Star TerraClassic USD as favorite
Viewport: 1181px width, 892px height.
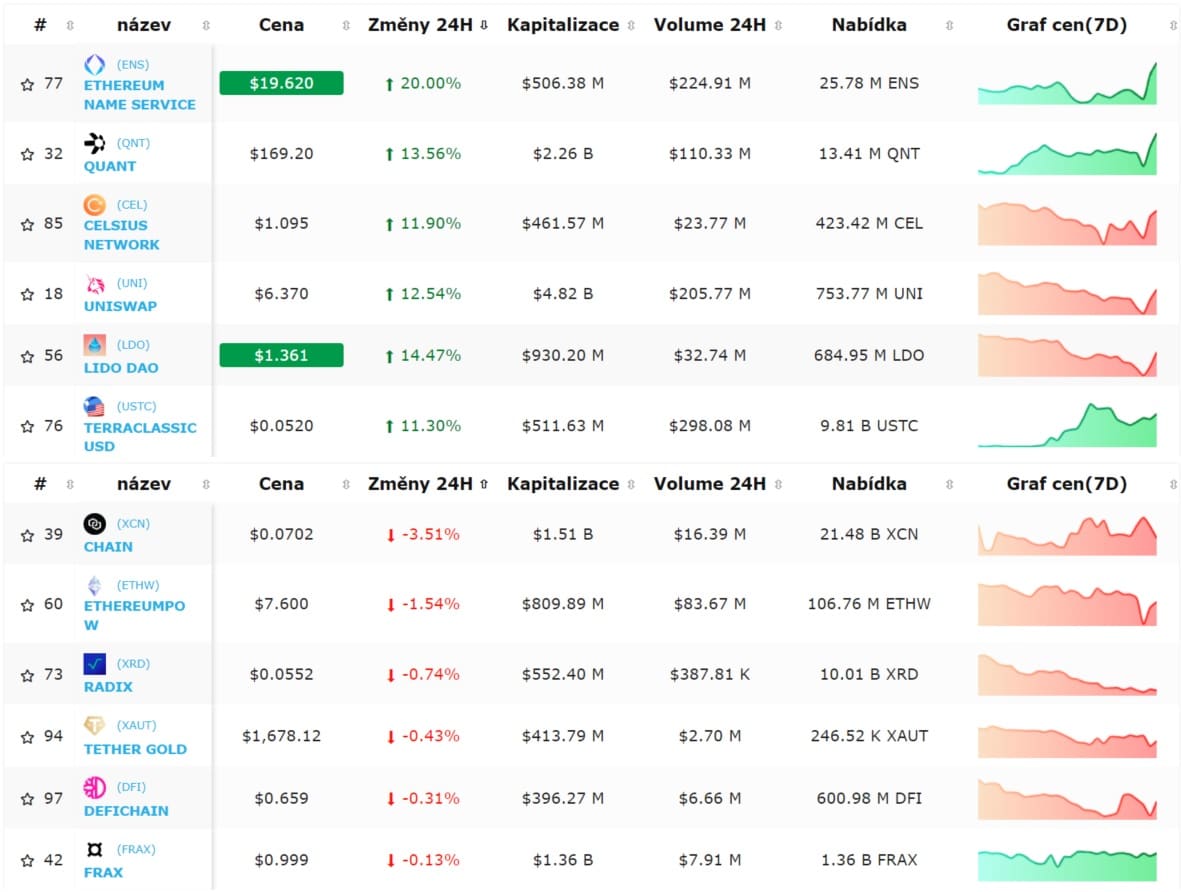pos(27,426)
